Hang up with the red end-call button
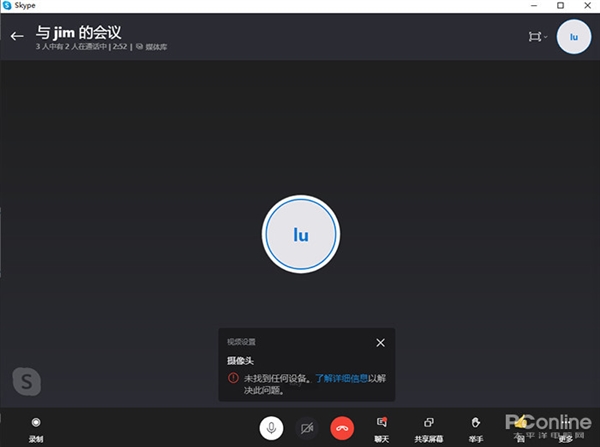Screen dimensions: 600x447 [342, 428]
